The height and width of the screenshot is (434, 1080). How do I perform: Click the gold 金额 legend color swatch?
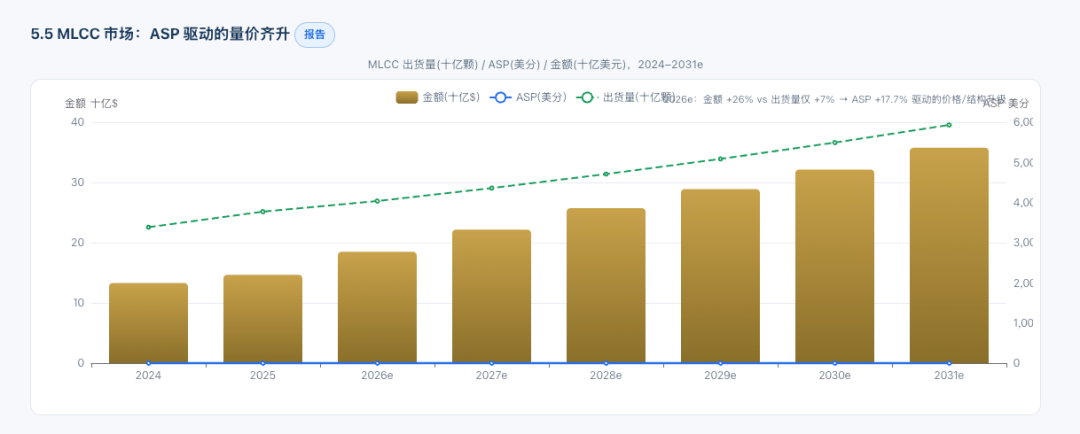(x=407, y=98)
